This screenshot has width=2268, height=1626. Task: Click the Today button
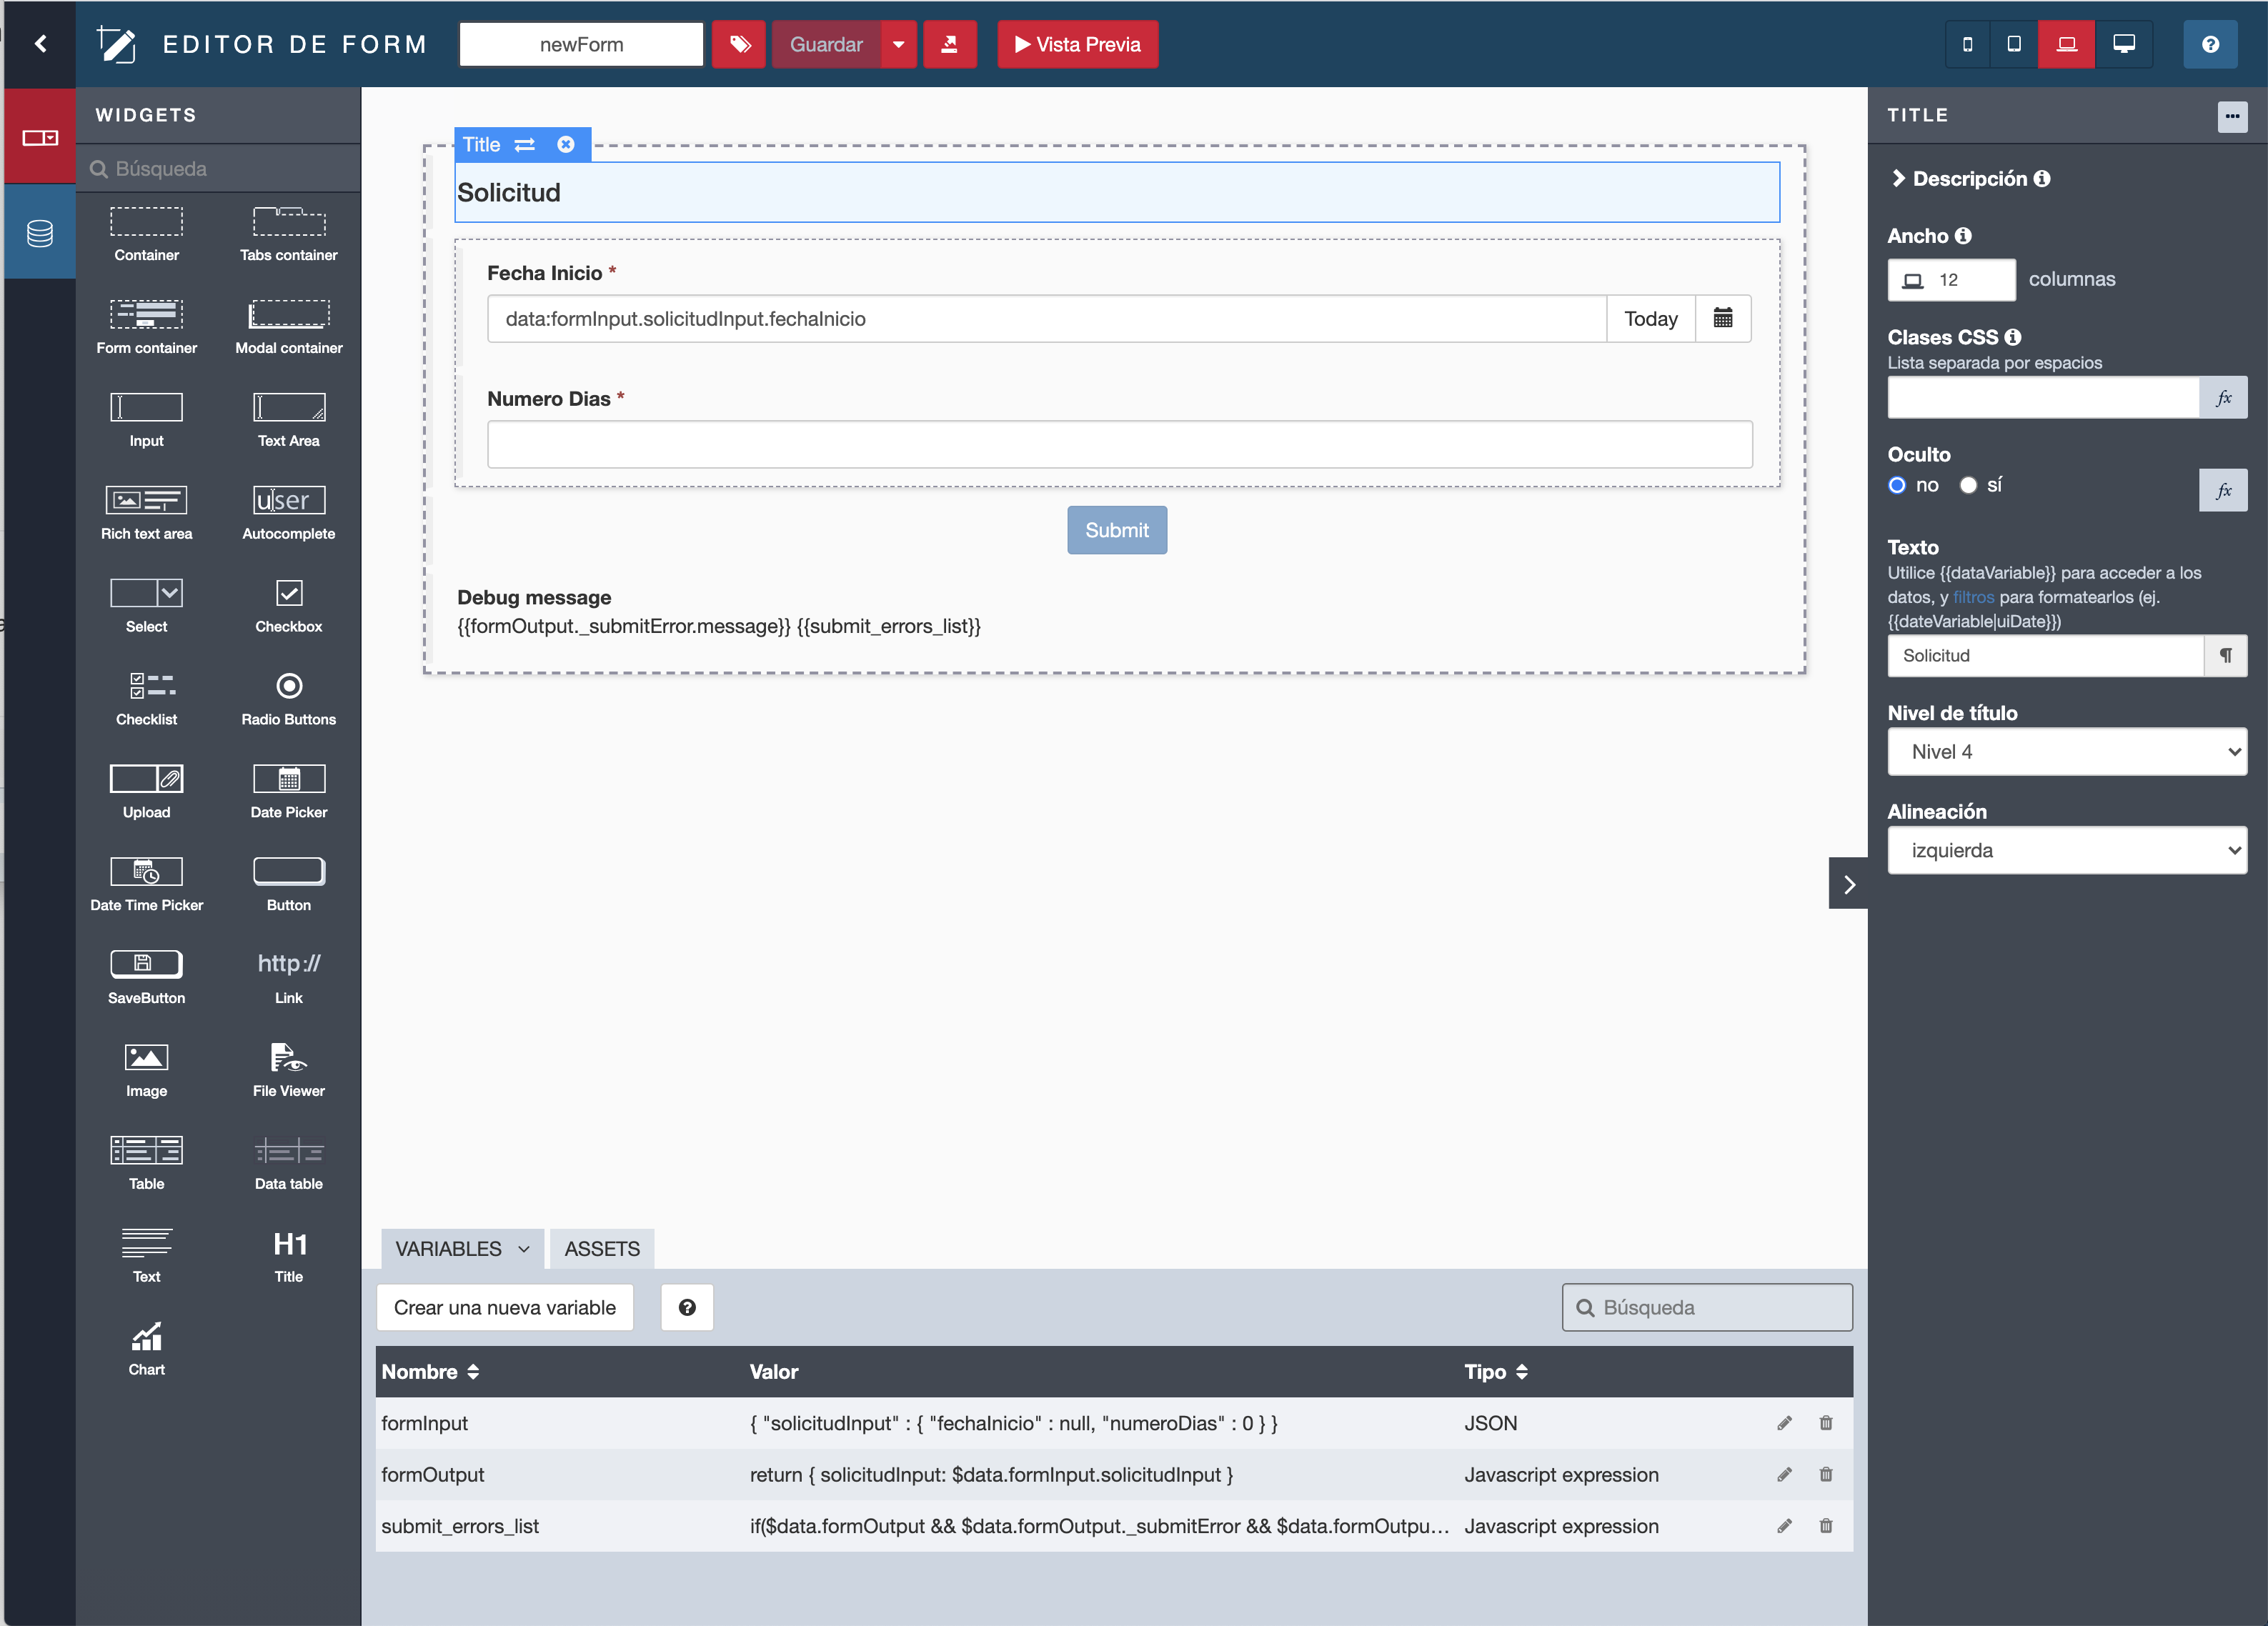coord(1650,318)
